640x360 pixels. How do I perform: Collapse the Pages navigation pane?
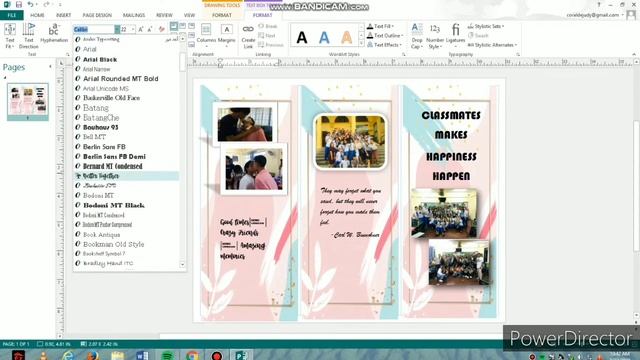click(51, 67)
